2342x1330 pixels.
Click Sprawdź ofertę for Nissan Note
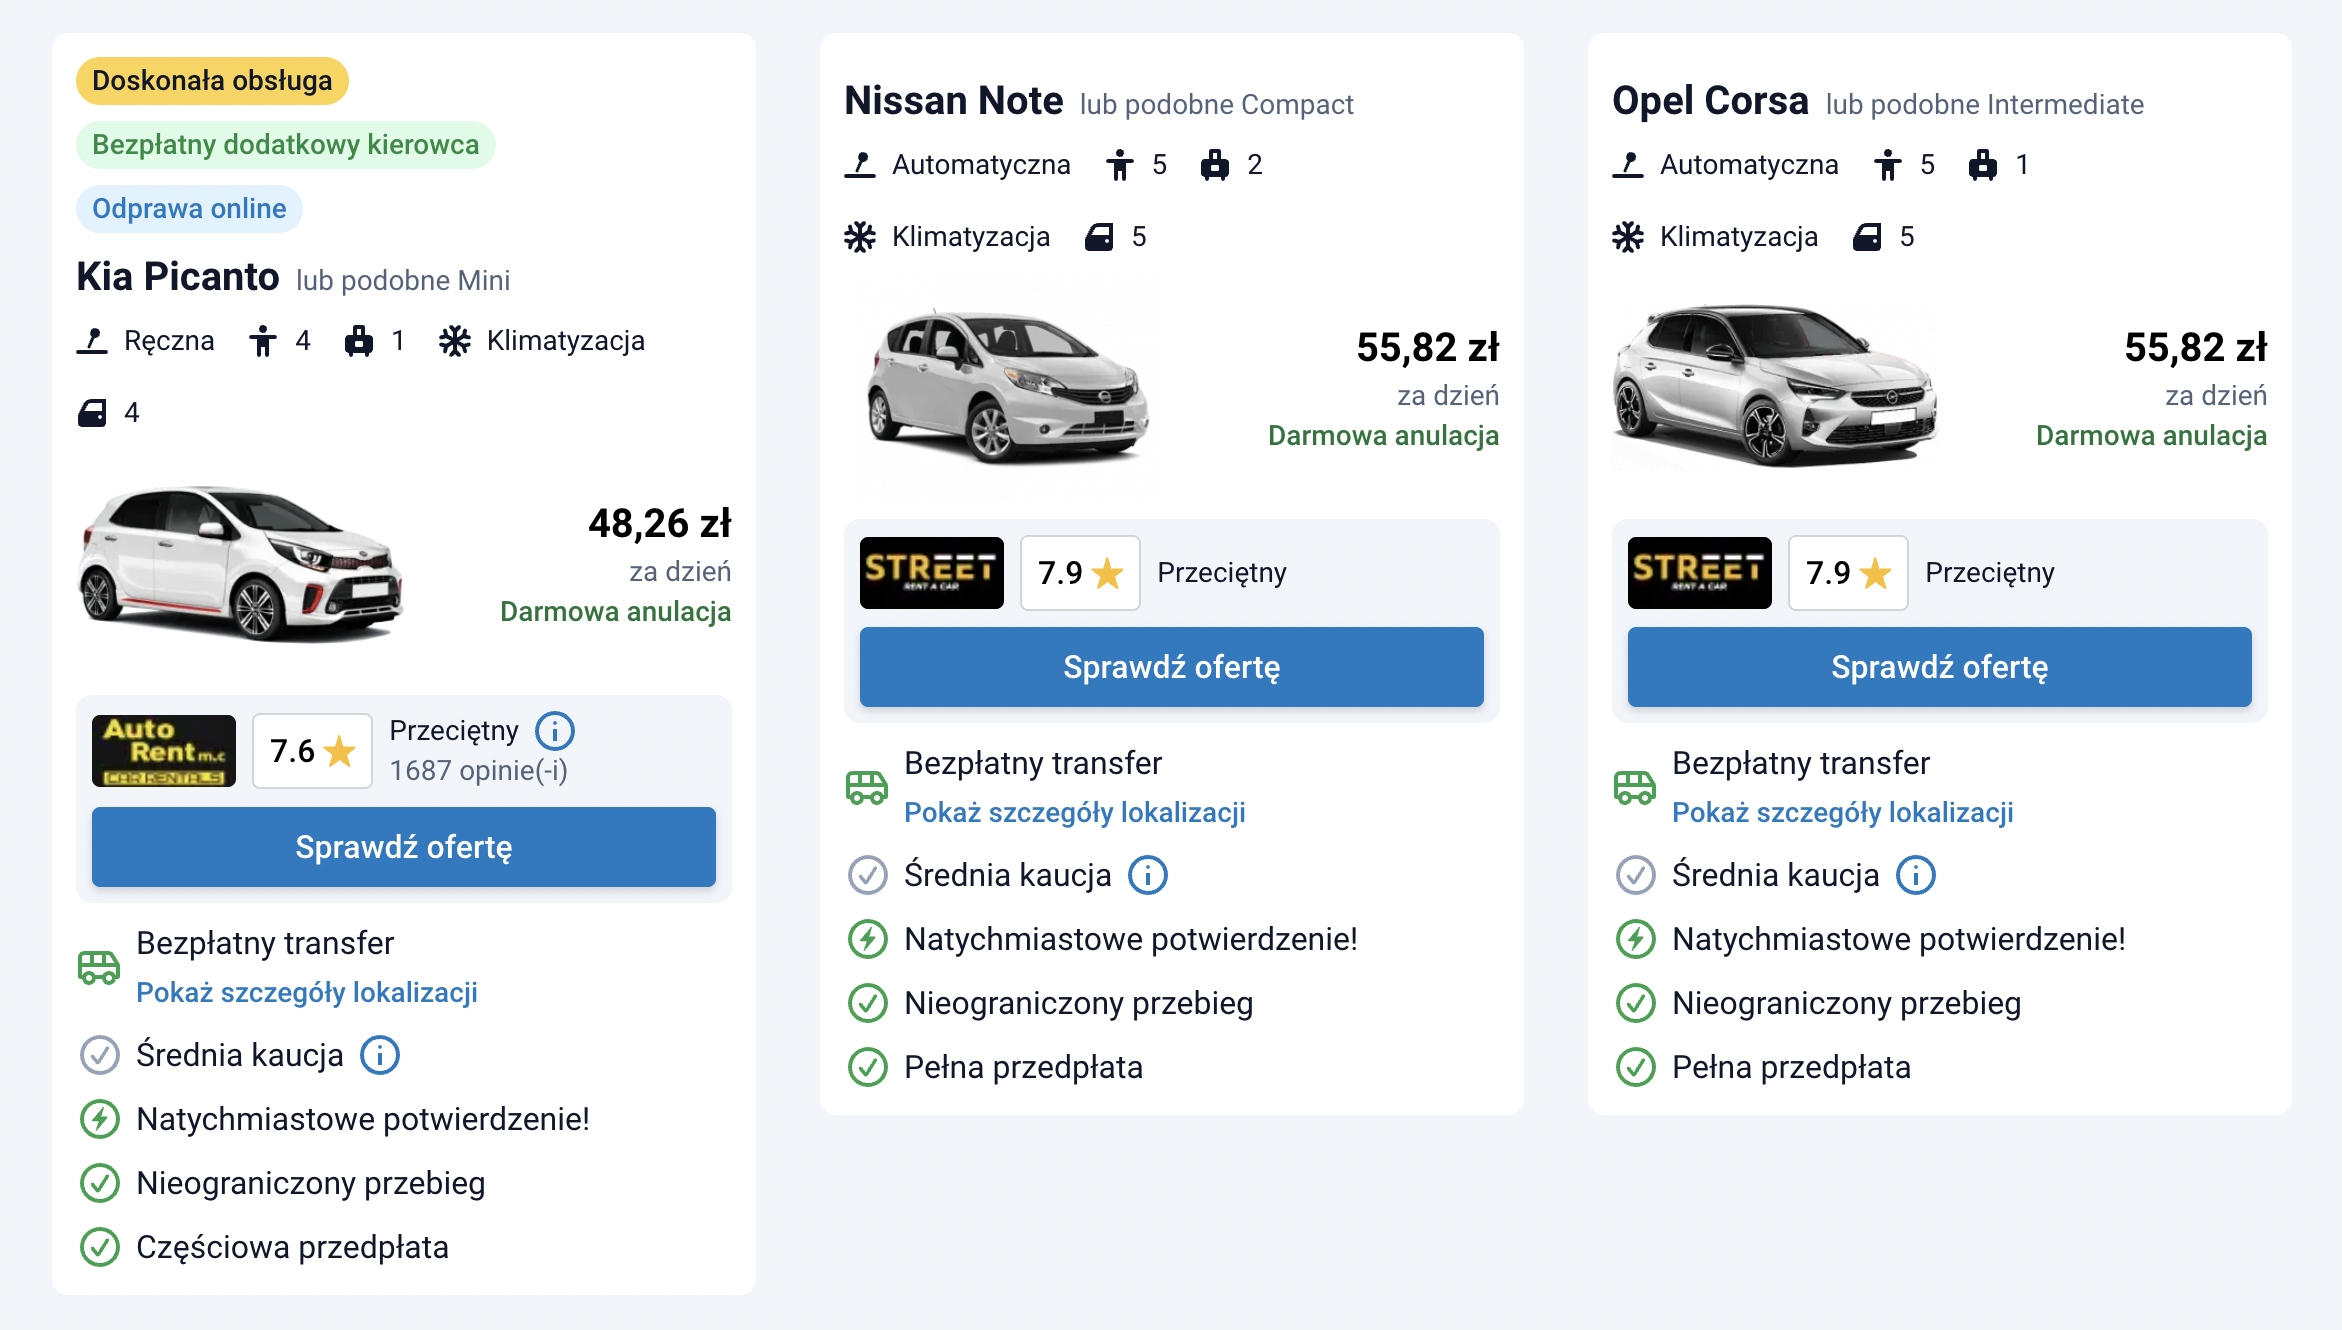(x=1172, y=667)
